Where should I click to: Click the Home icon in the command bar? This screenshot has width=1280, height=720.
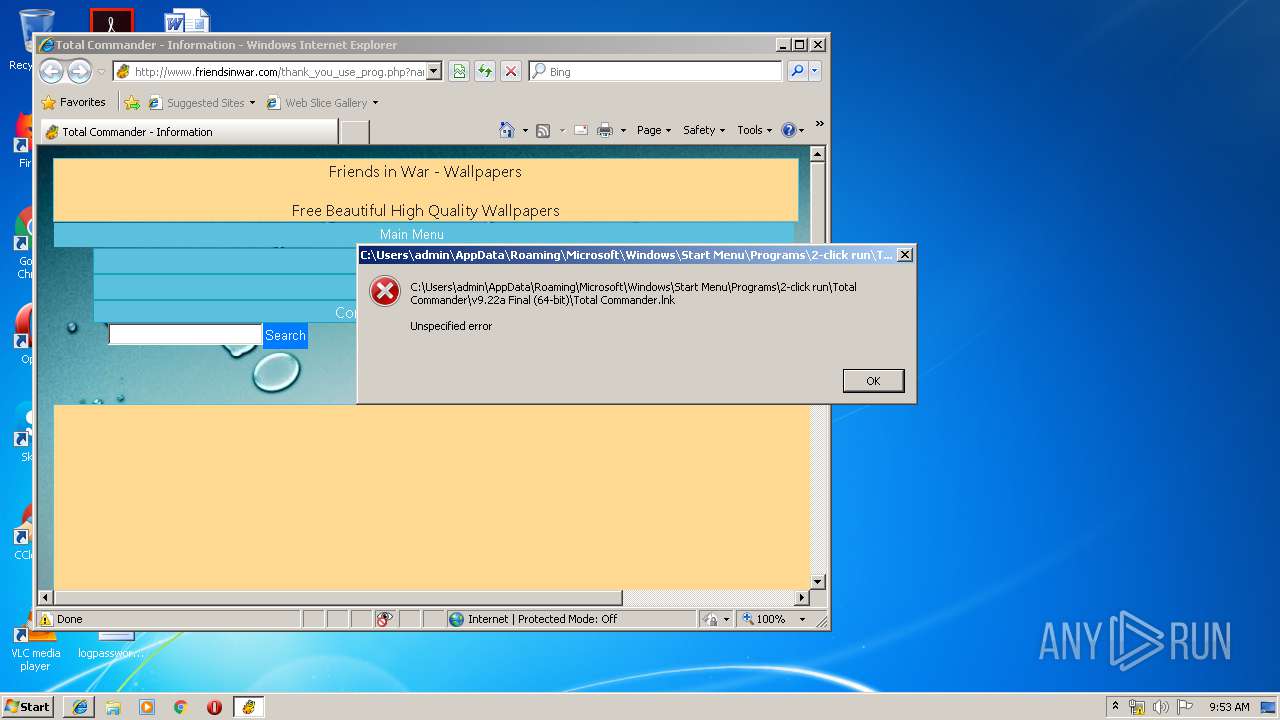click(507, 130)
